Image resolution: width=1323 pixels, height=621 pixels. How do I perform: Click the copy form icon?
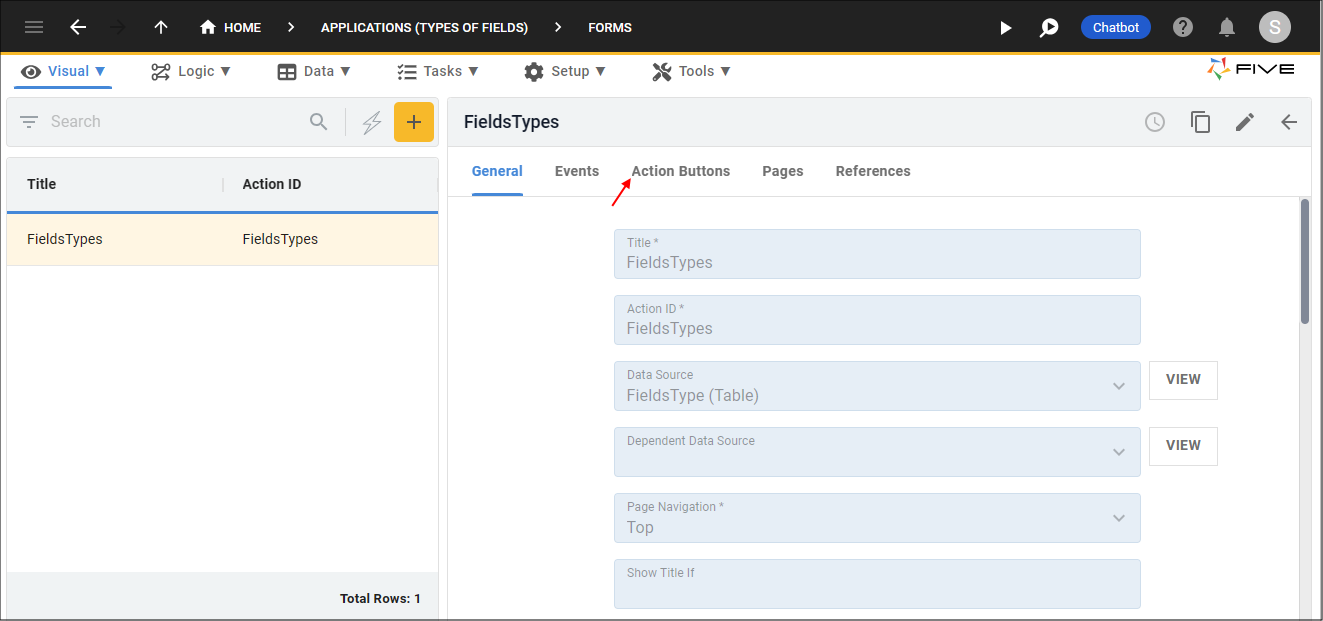point(1200,122)
